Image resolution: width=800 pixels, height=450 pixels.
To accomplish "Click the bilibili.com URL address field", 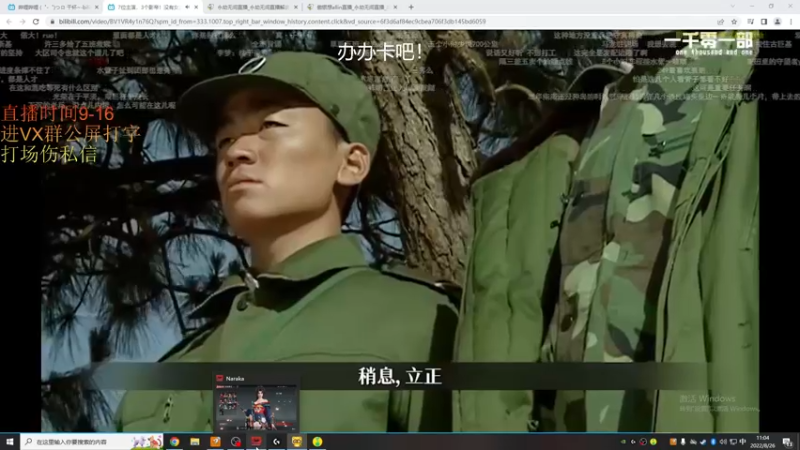I will click(378, 21).
